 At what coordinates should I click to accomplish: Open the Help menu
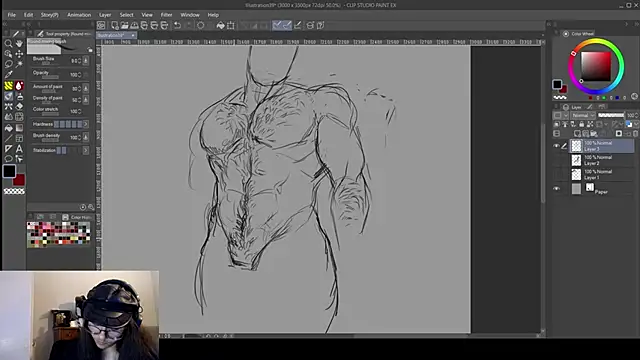click(213, 15)
